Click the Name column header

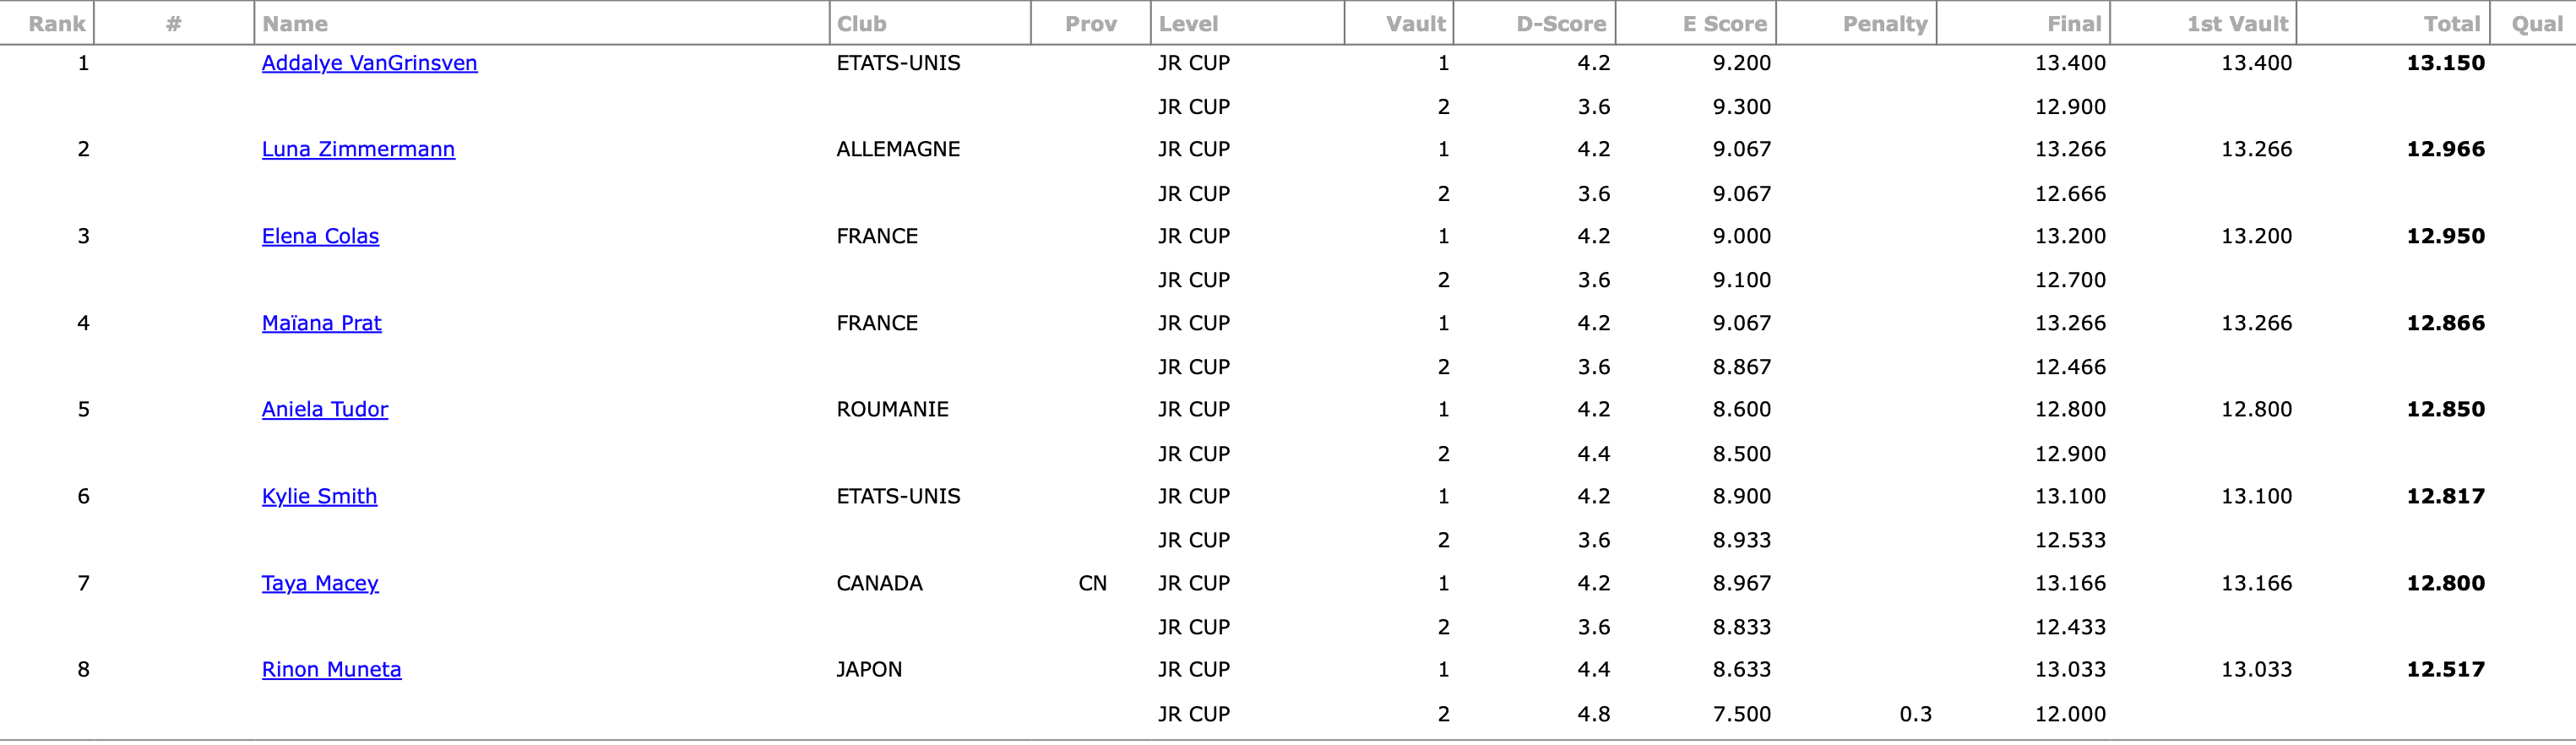tap(295, 24)
